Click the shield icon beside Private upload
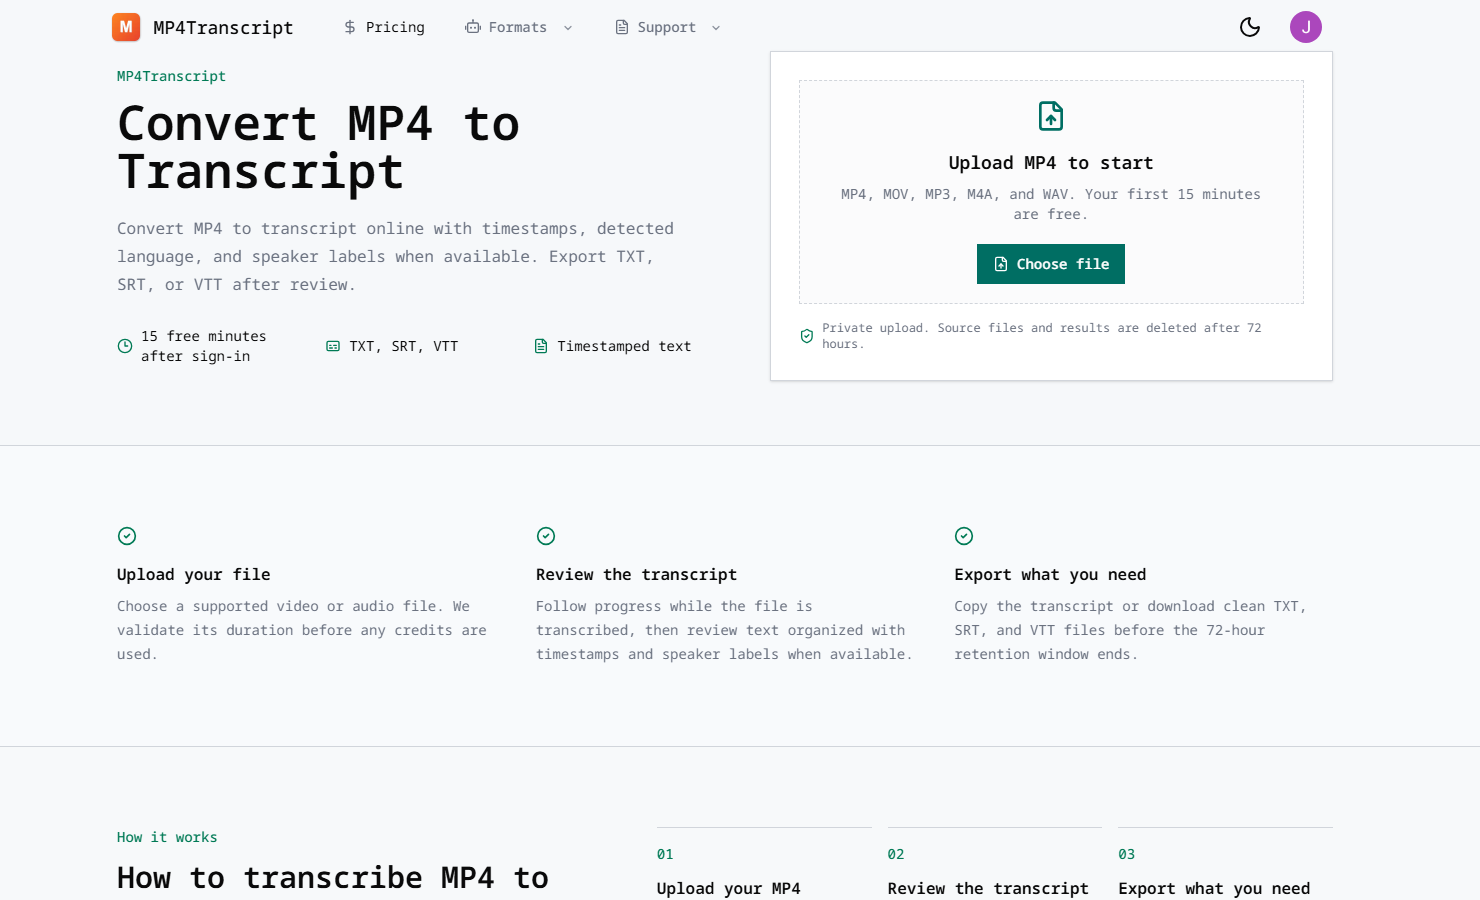This screenshot has width=1480, height=900. [807, 336]
